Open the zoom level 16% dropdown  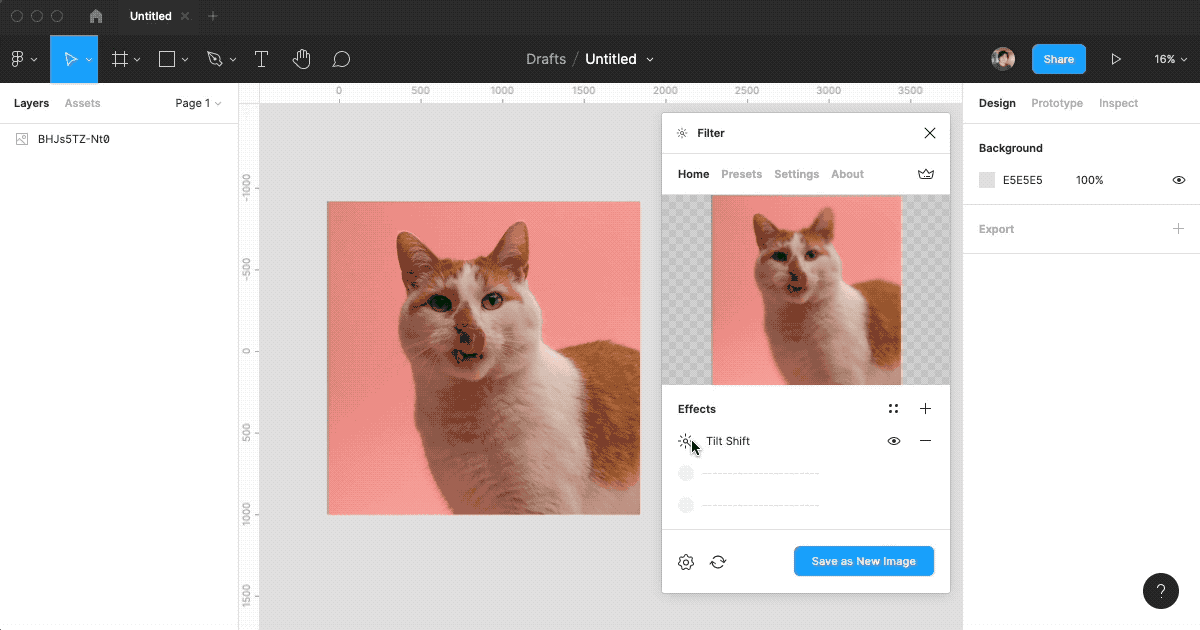1169,59
